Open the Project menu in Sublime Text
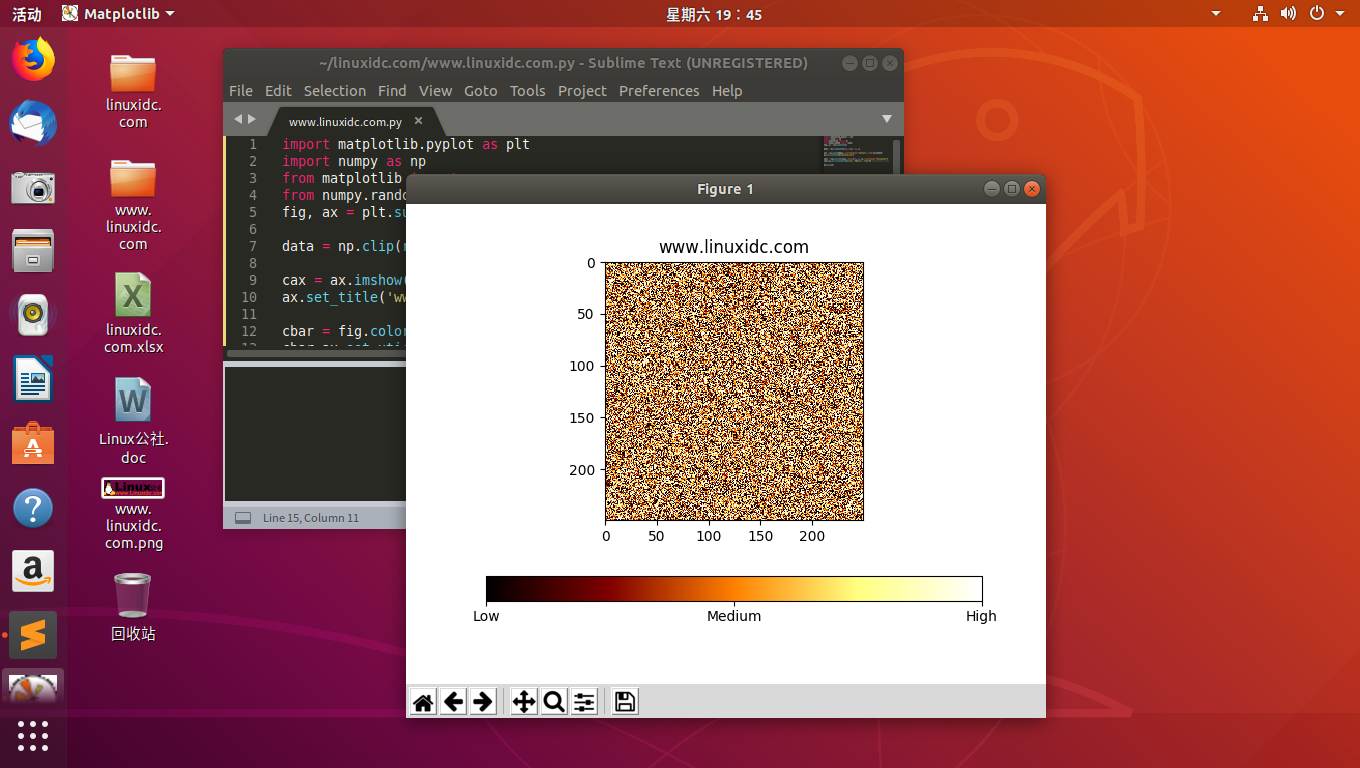The width and height of the screenshot is (1360, 768). pos(582,91)
